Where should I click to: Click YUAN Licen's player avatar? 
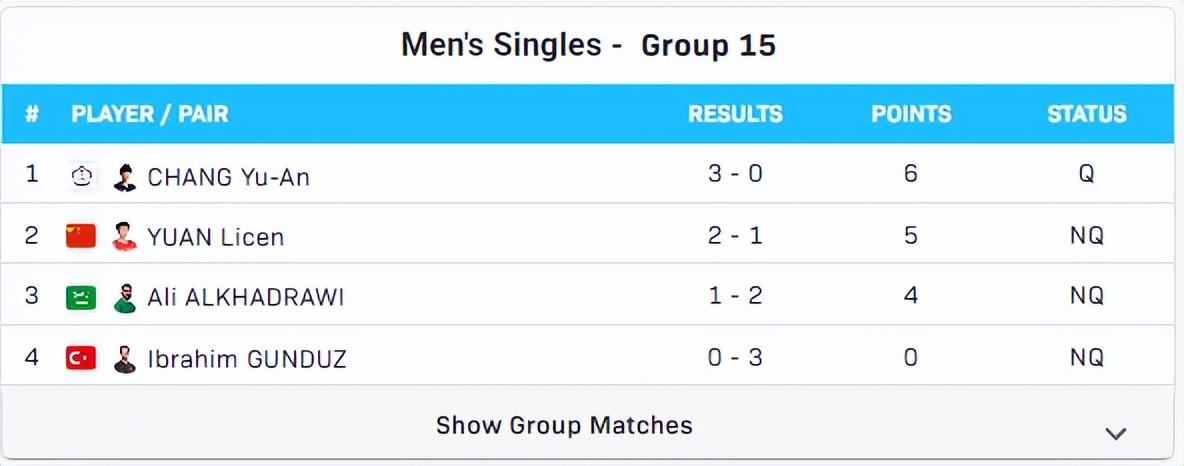[x=125, y=237]
